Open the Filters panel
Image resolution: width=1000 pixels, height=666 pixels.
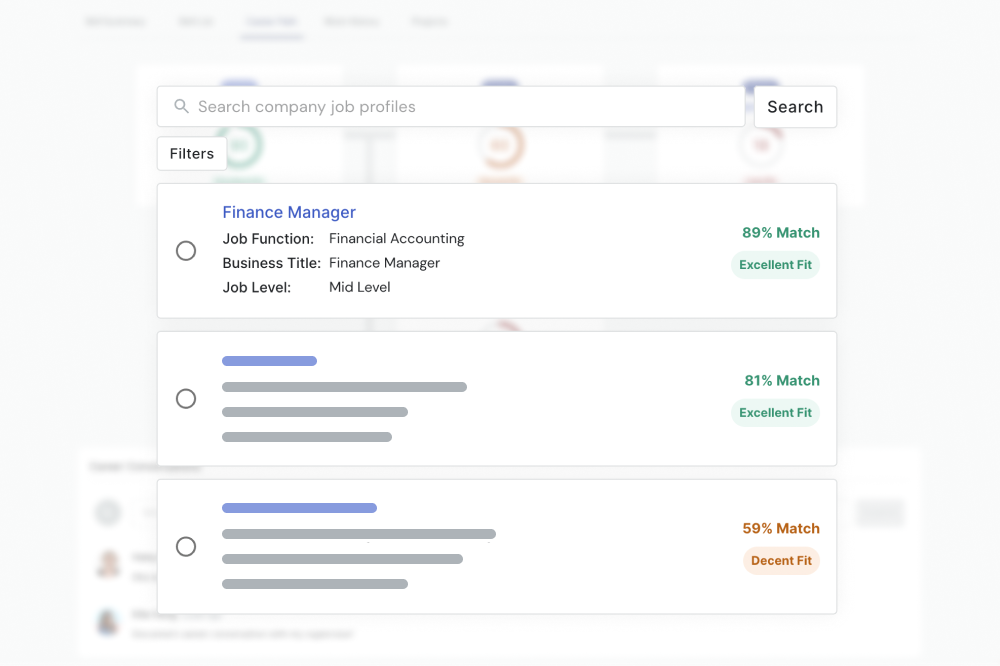coord(191,153)
